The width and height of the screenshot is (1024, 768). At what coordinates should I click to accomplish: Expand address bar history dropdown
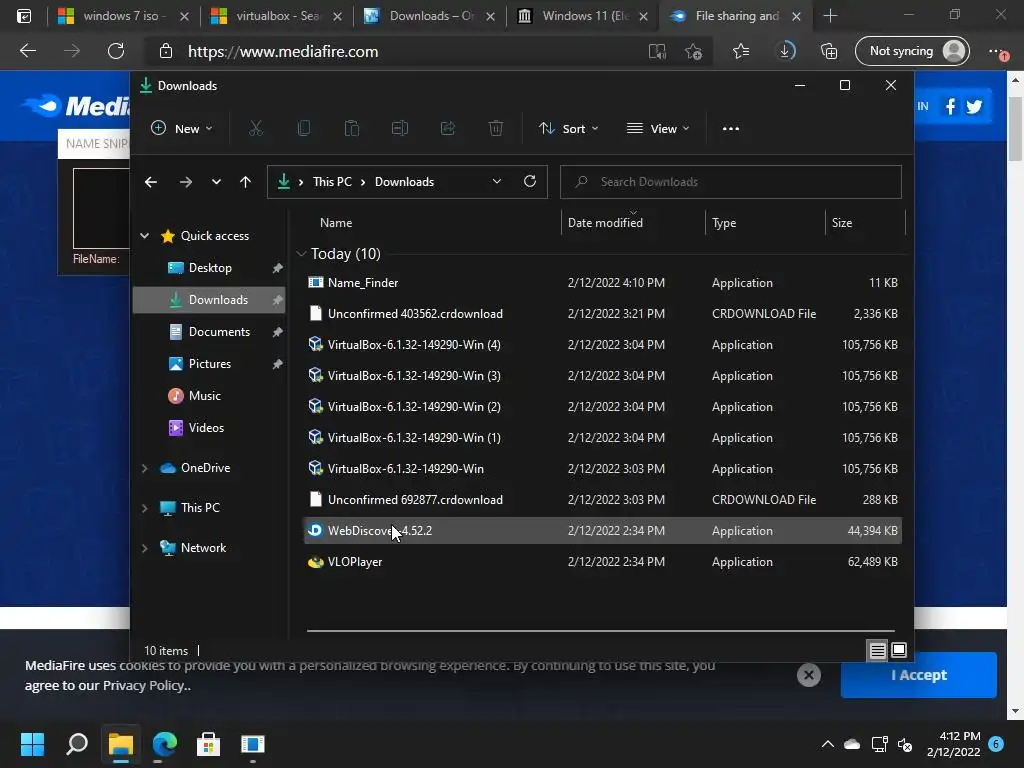click(x=497, y=182)
